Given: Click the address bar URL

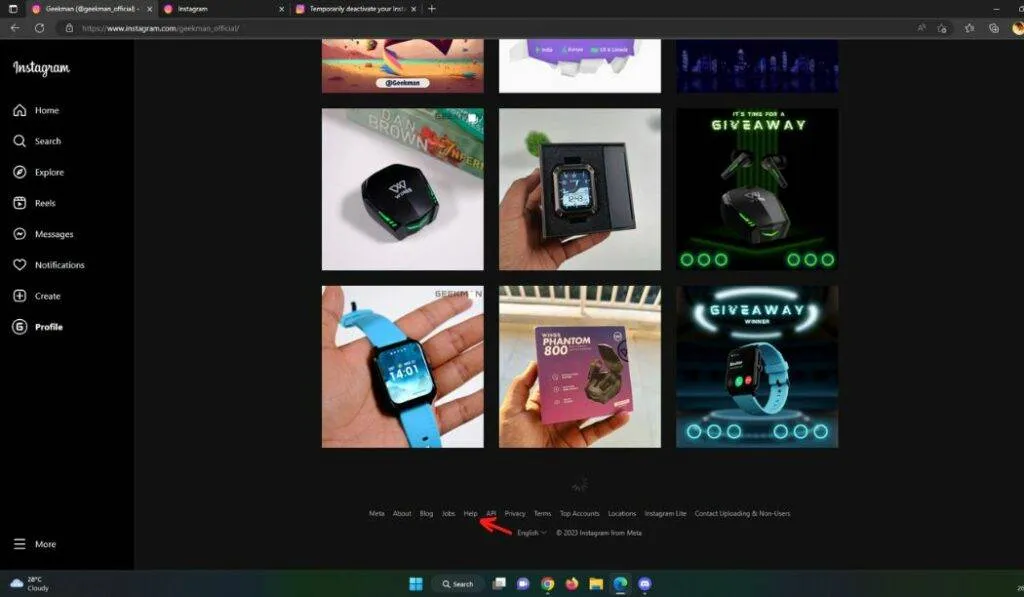Looking at the screenshot, I should [160, 28].
